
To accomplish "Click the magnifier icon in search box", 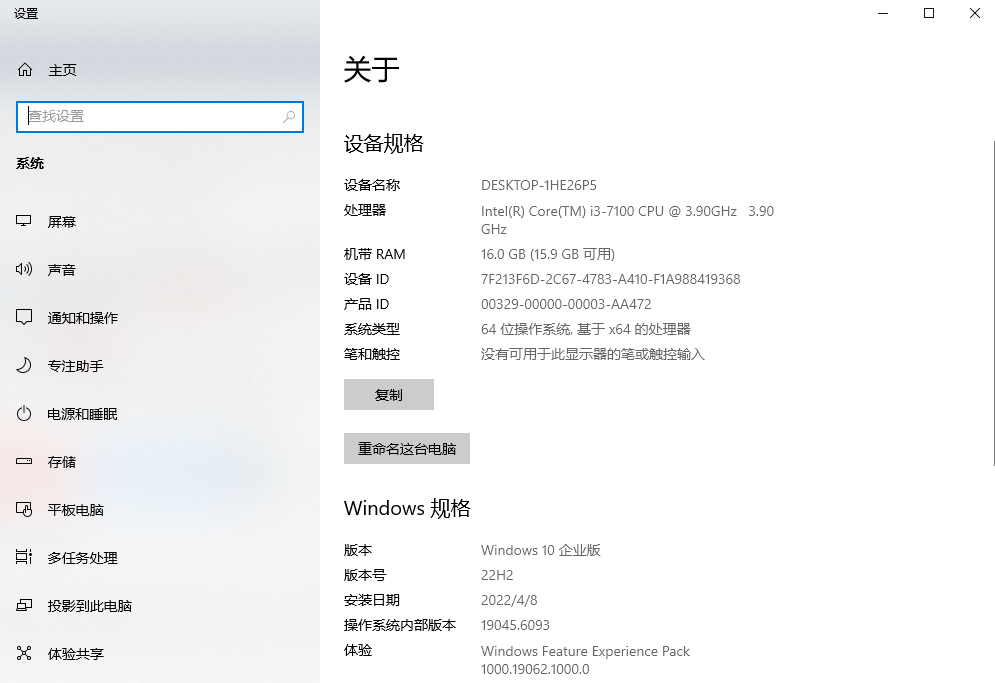I will coord(290,117).
